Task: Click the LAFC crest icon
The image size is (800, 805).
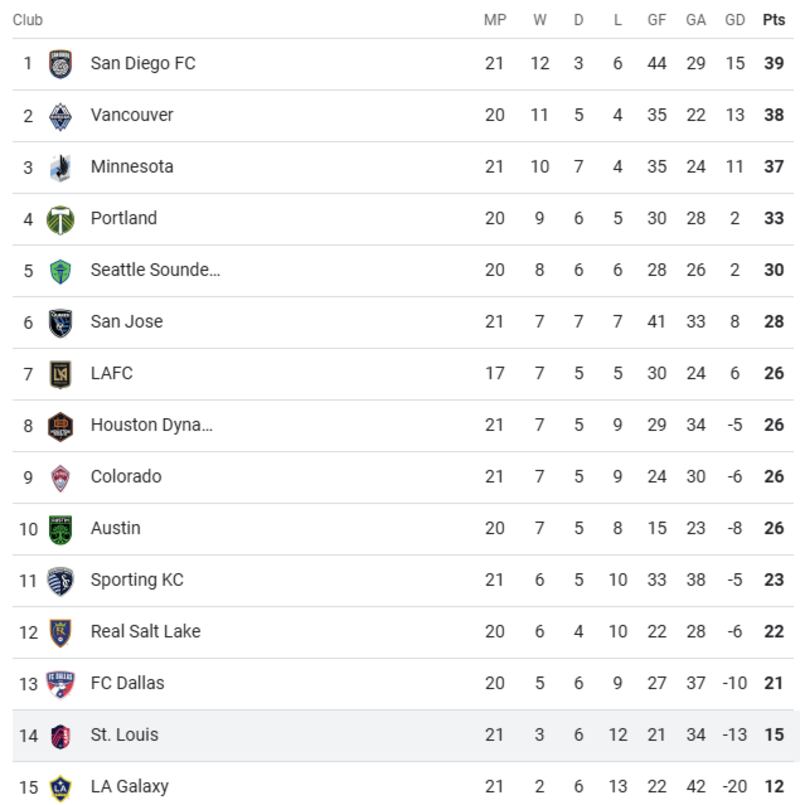Action: point(61,374)
